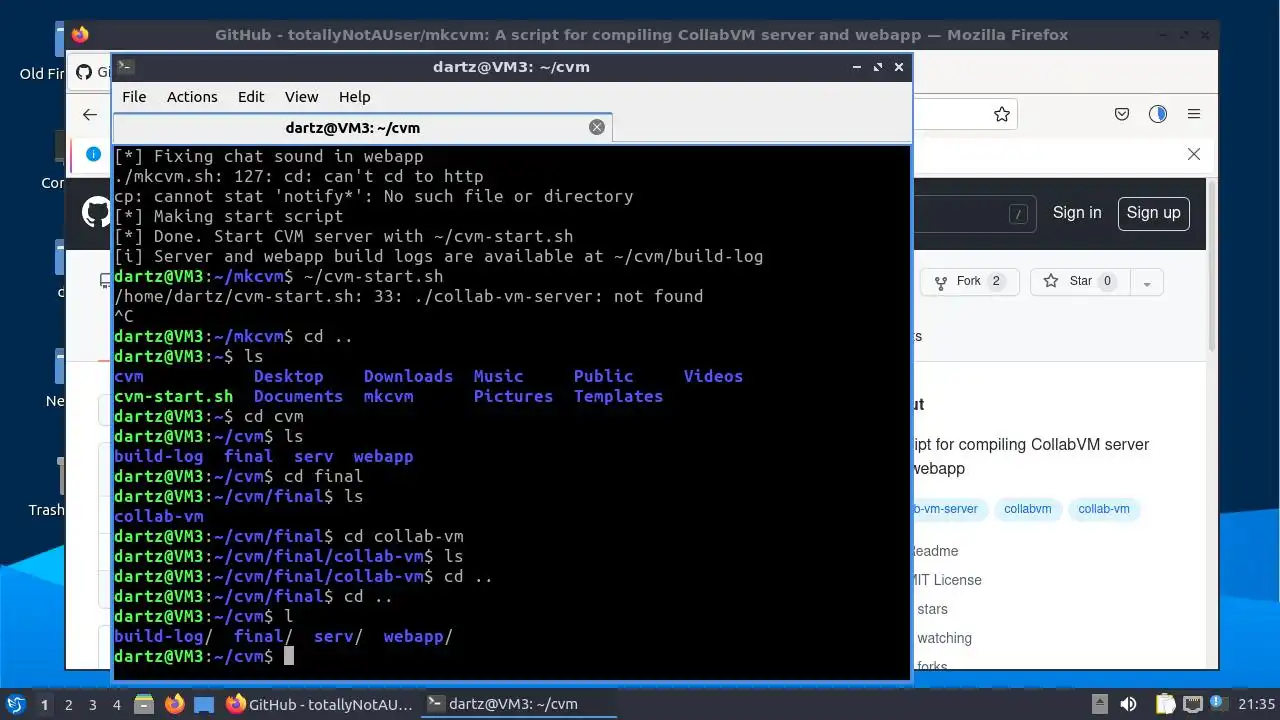Viewport: 1280px width, 720px height.
Task: Click 'build-log/' in the last listing
Action: [x=164, y=636]
